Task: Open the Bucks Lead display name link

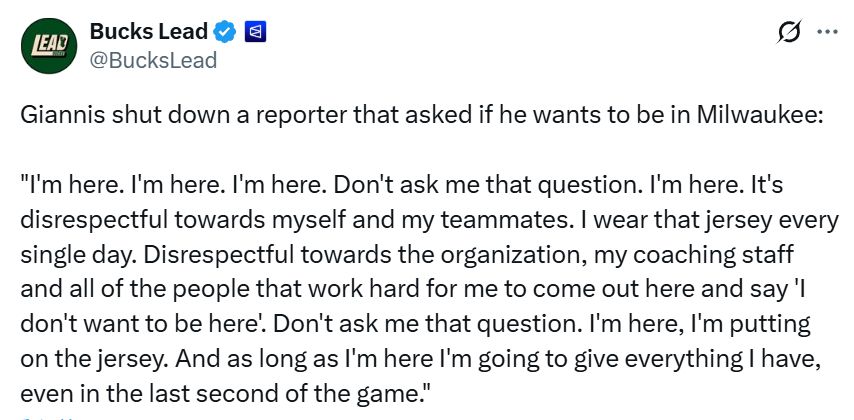Action: [147, 33]
